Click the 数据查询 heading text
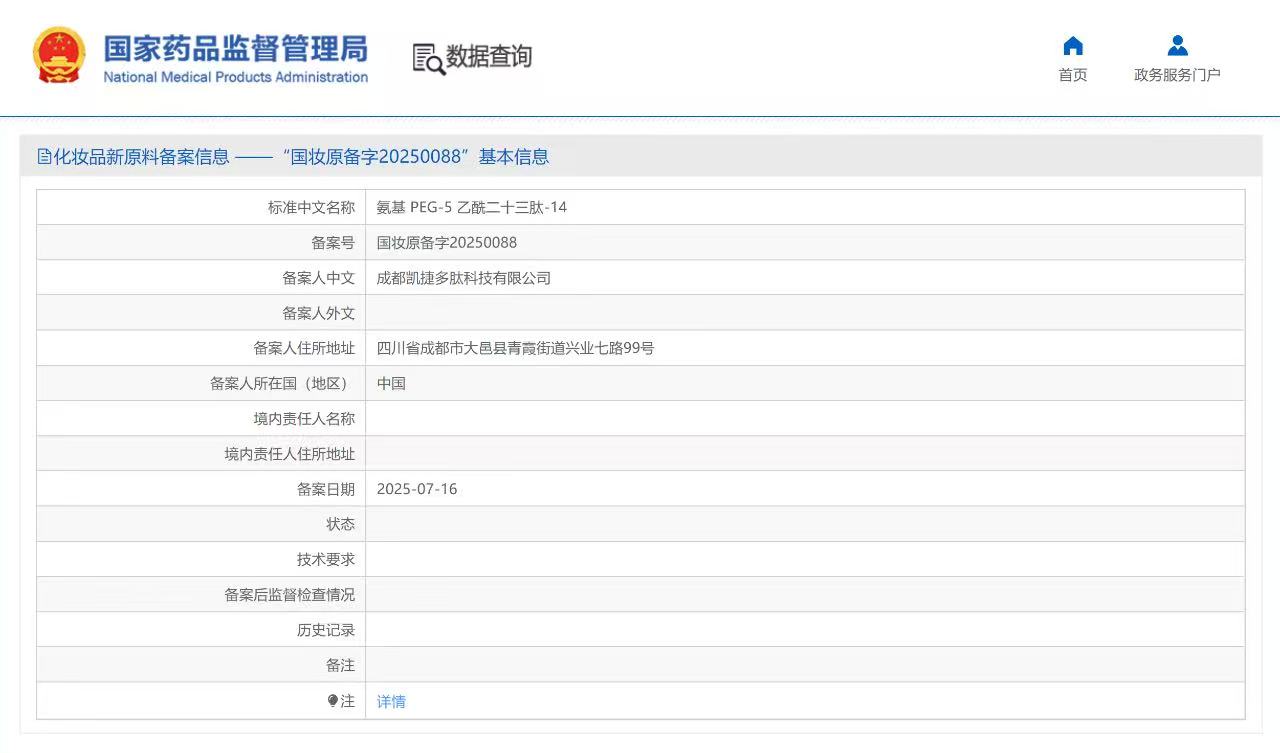This screenshot has width=1280, height=753. click(489, 57)
